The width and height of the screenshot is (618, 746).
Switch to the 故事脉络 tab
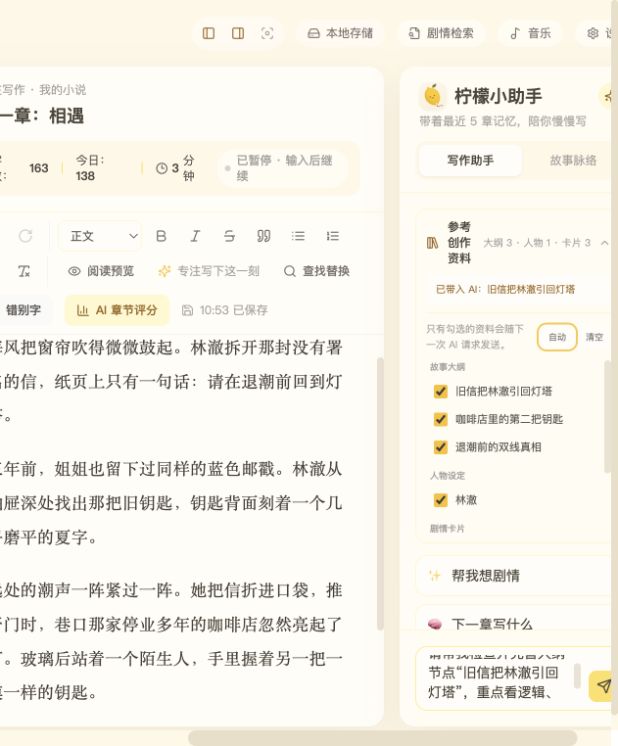pos(573,160)
